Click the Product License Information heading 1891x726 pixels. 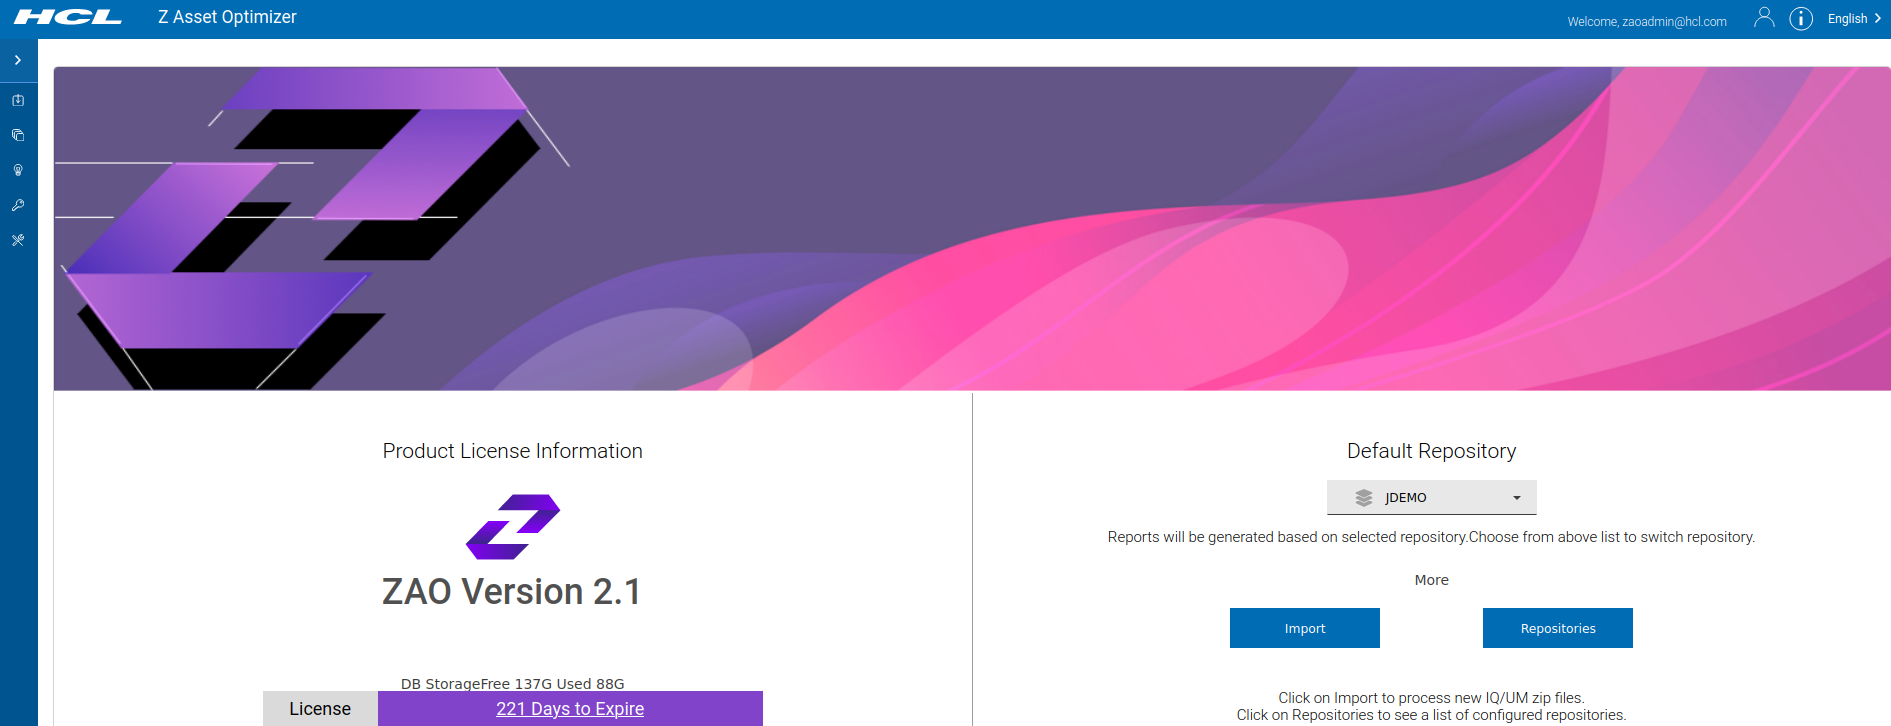click(512, 451)
